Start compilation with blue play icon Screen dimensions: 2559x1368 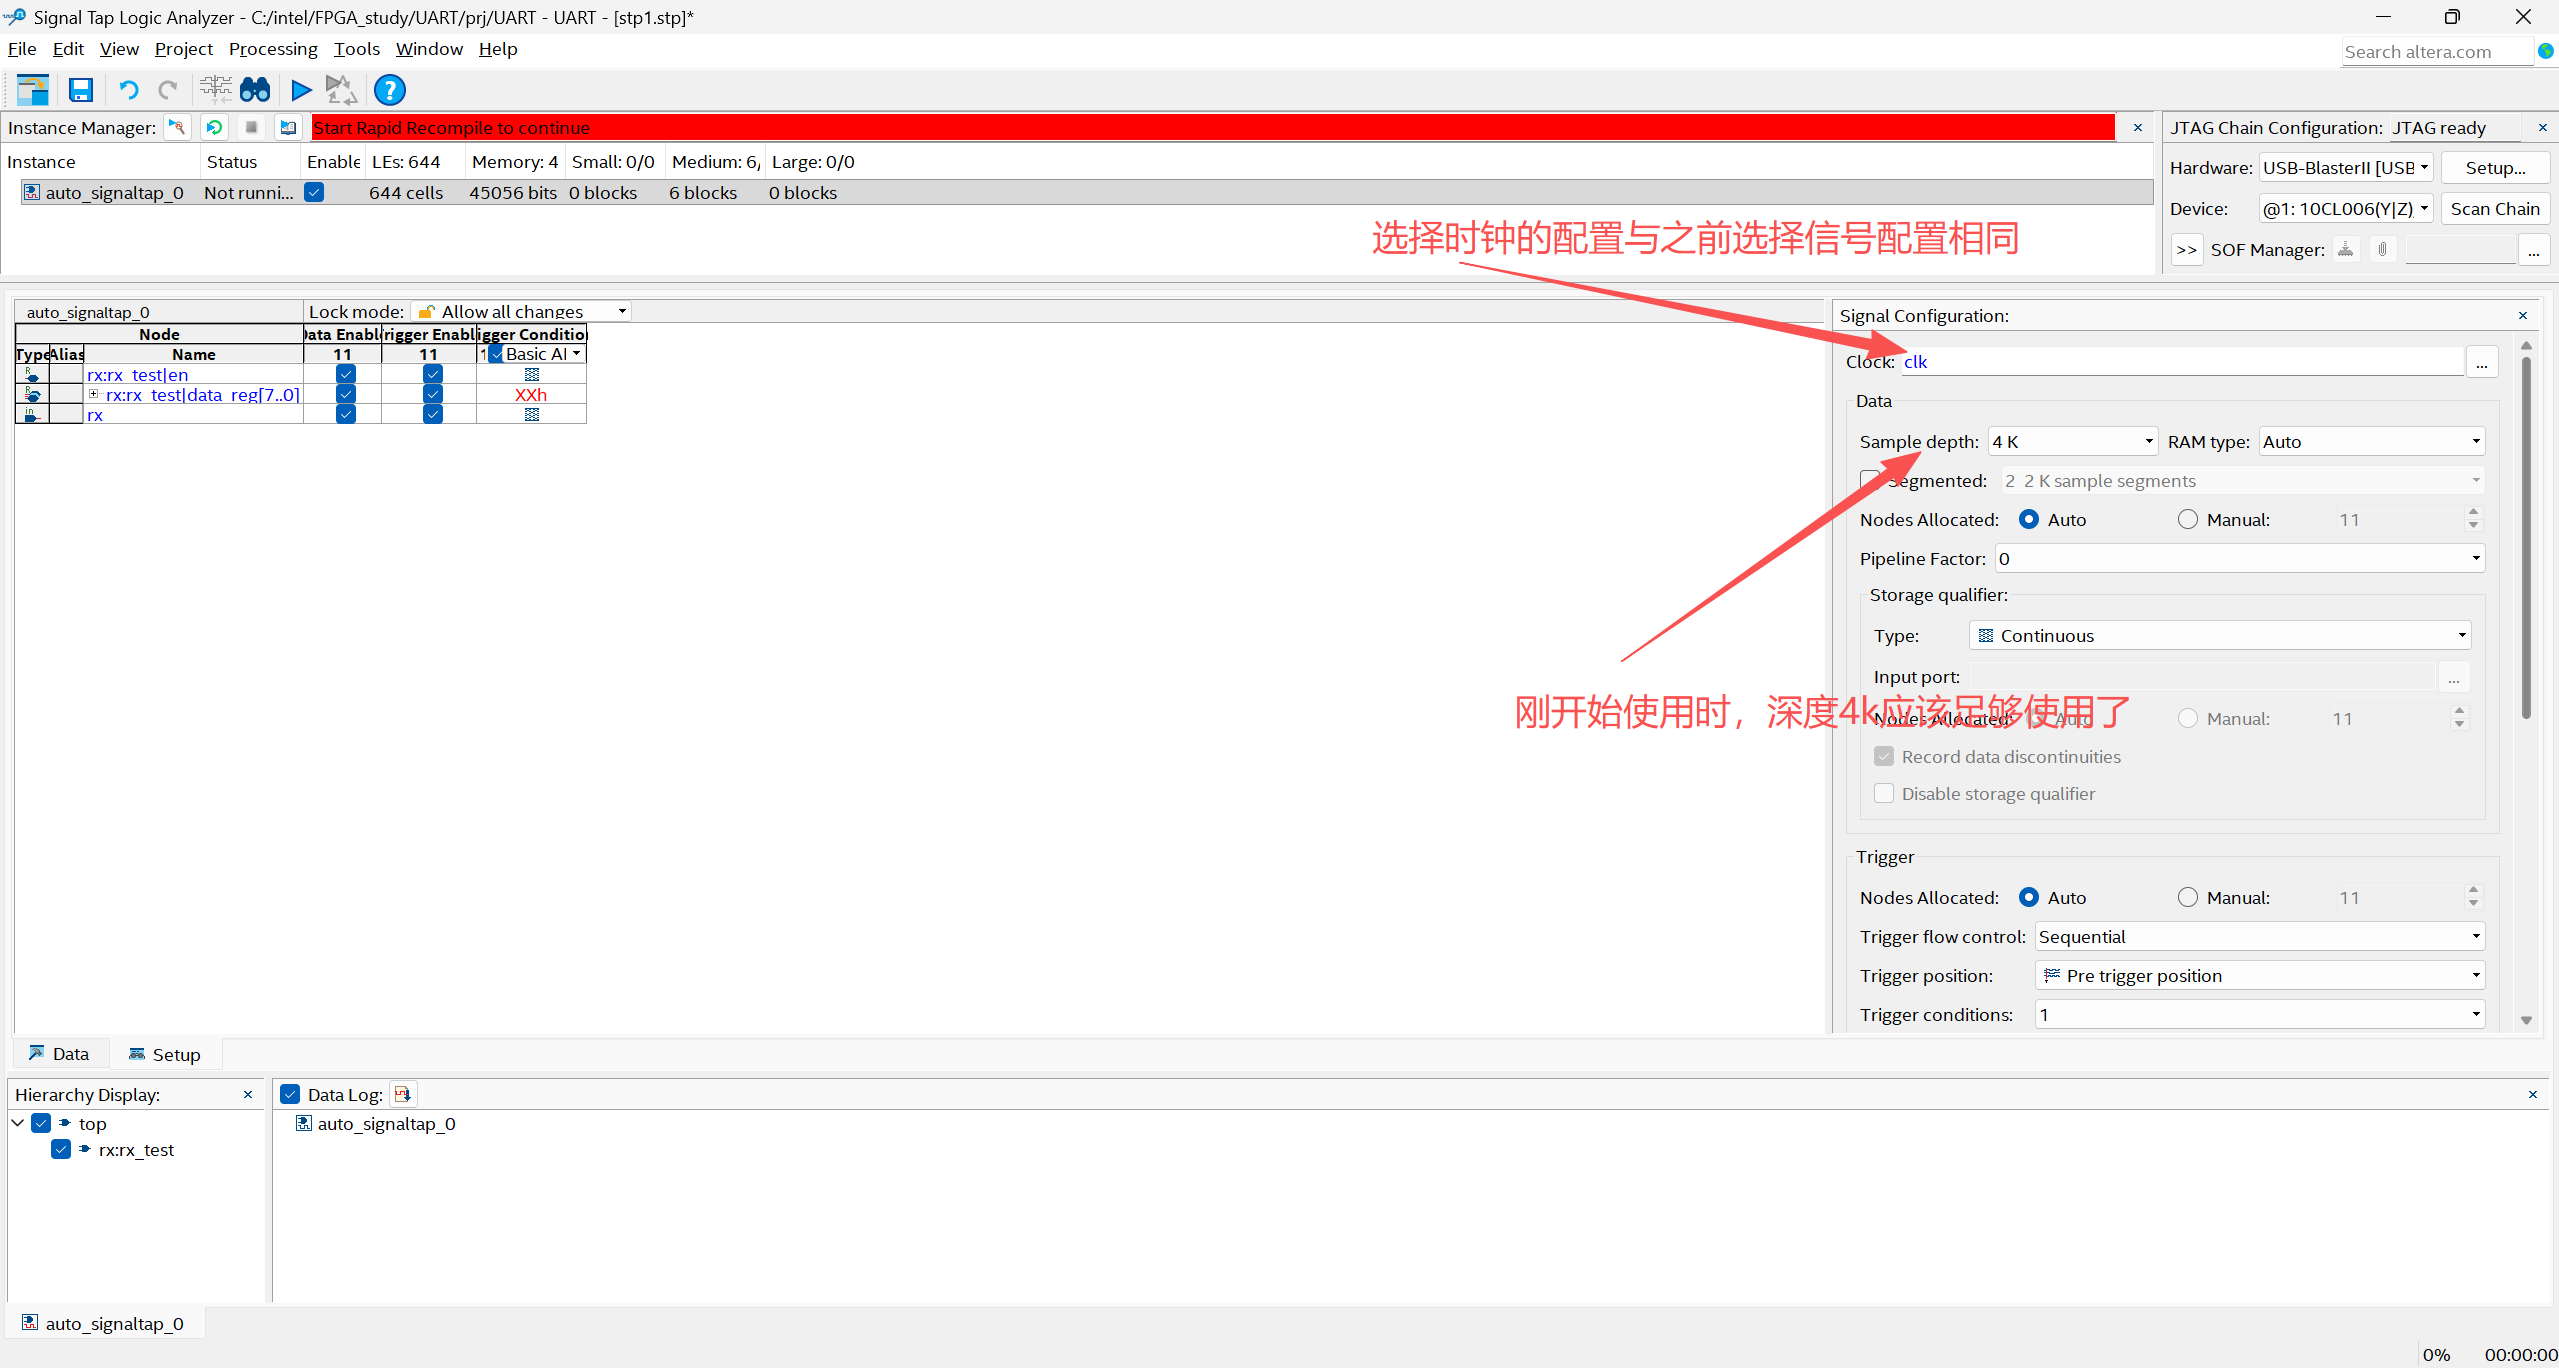[x=301, y=90]
